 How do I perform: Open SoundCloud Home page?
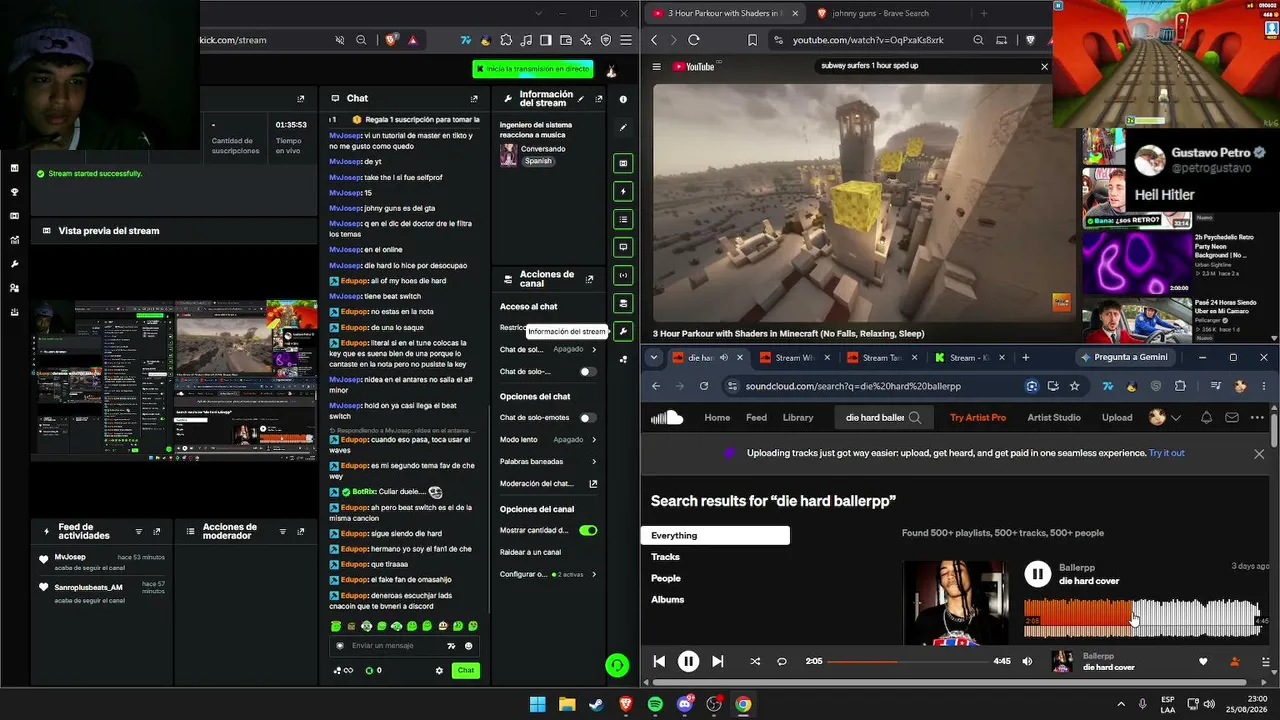tap(717, 417)
